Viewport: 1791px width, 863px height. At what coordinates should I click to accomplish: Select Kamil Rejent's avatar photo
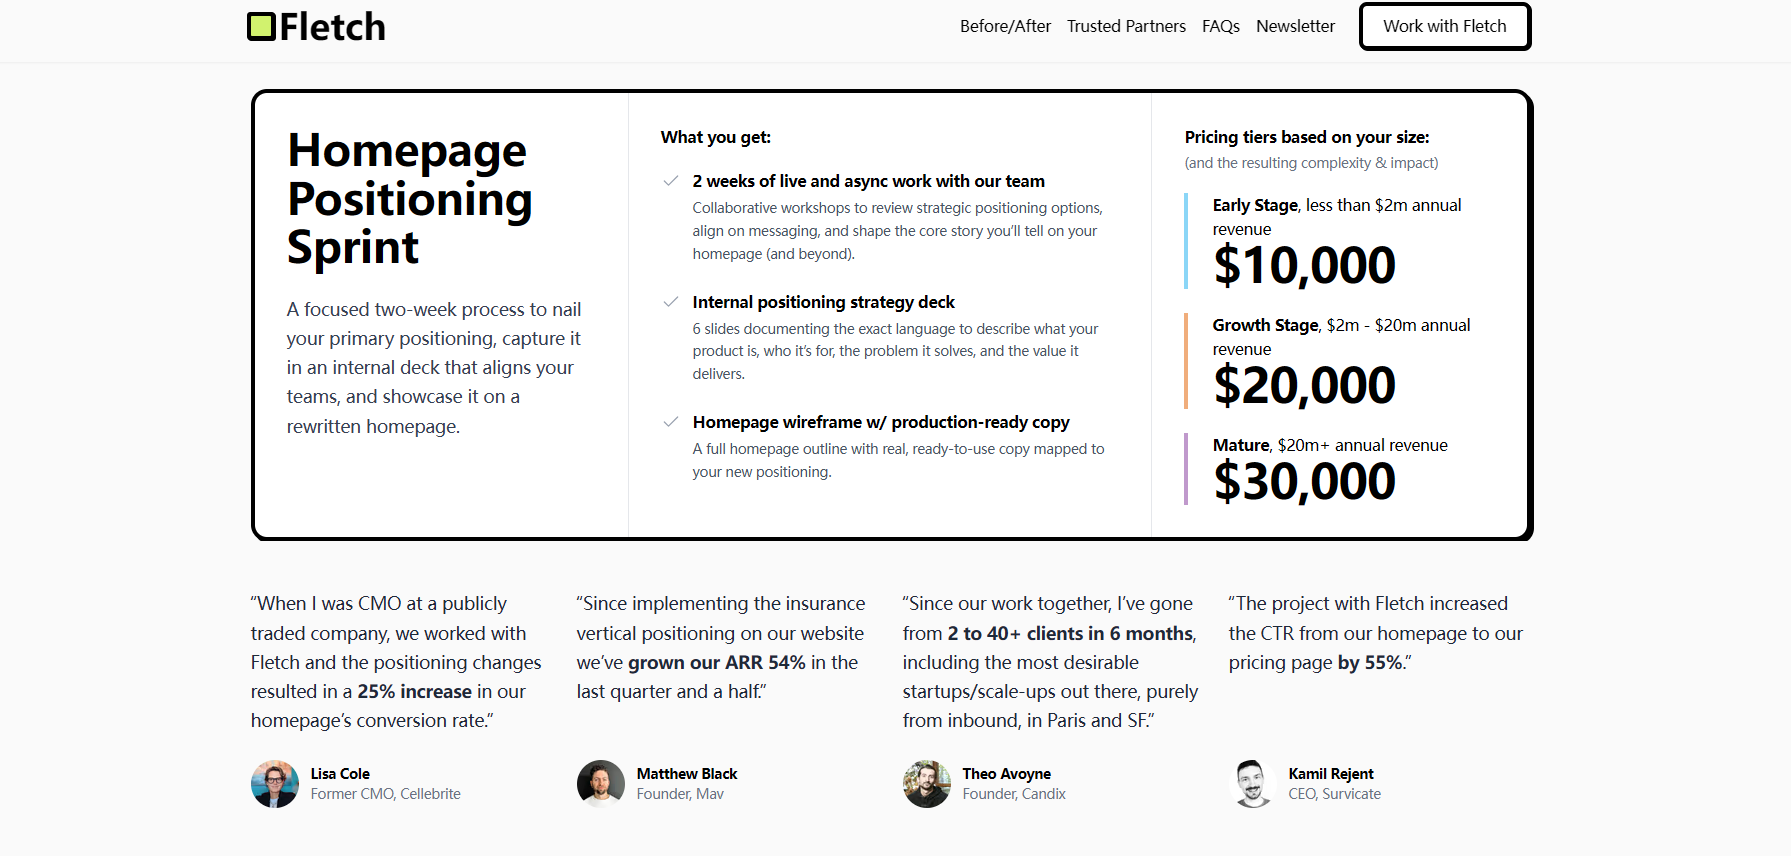[x=1253, y=784]
